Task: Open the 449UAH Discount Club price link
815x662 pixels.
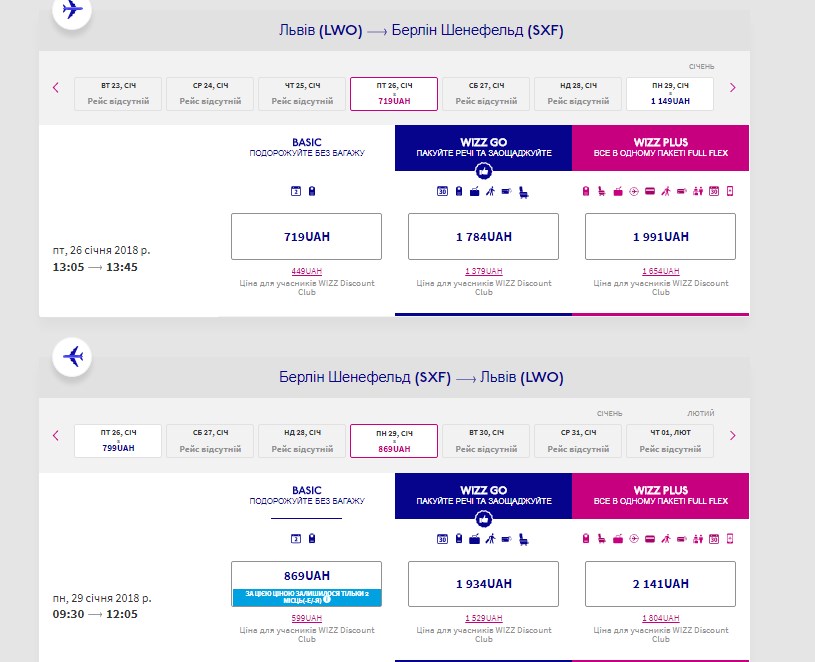Action: click(306, 271)
